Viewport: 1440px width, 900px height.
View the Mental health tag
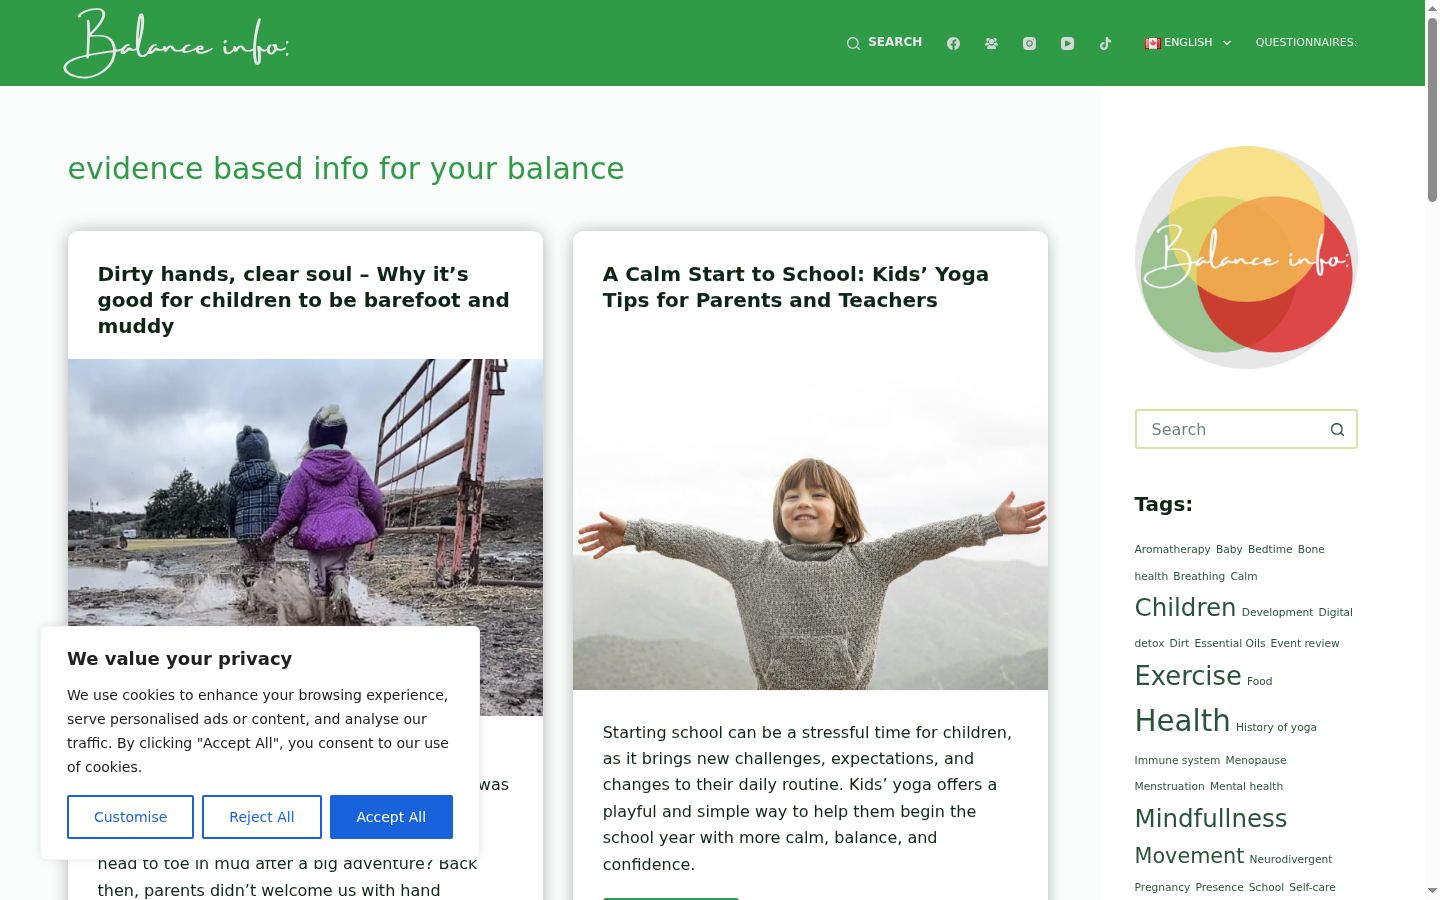1246,786
